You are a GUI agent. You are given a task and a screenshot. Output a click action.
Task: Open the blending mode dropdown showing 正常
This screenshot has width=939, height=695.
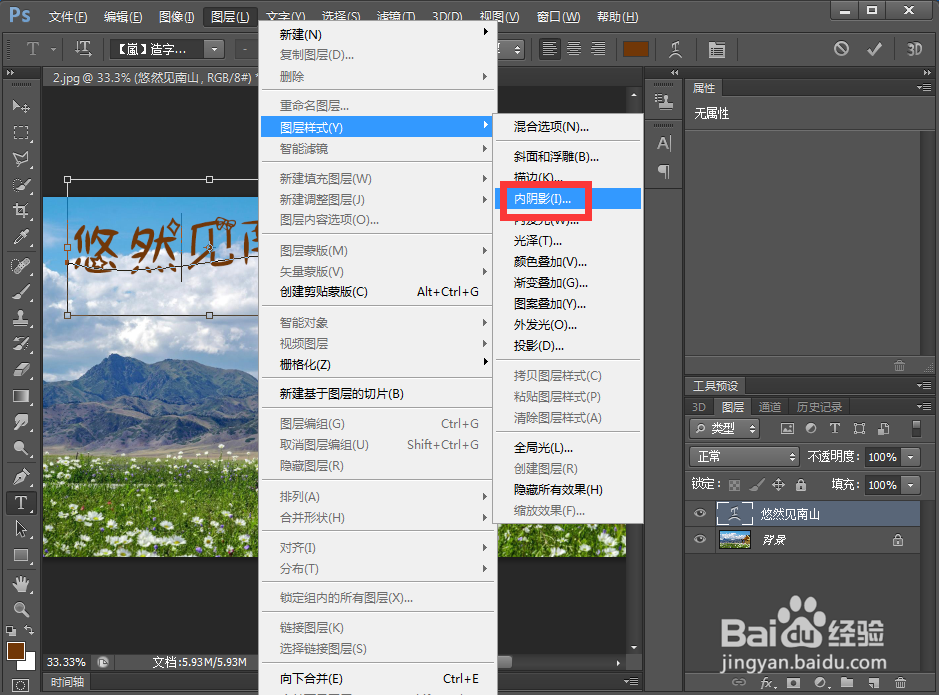coord(743,457)
